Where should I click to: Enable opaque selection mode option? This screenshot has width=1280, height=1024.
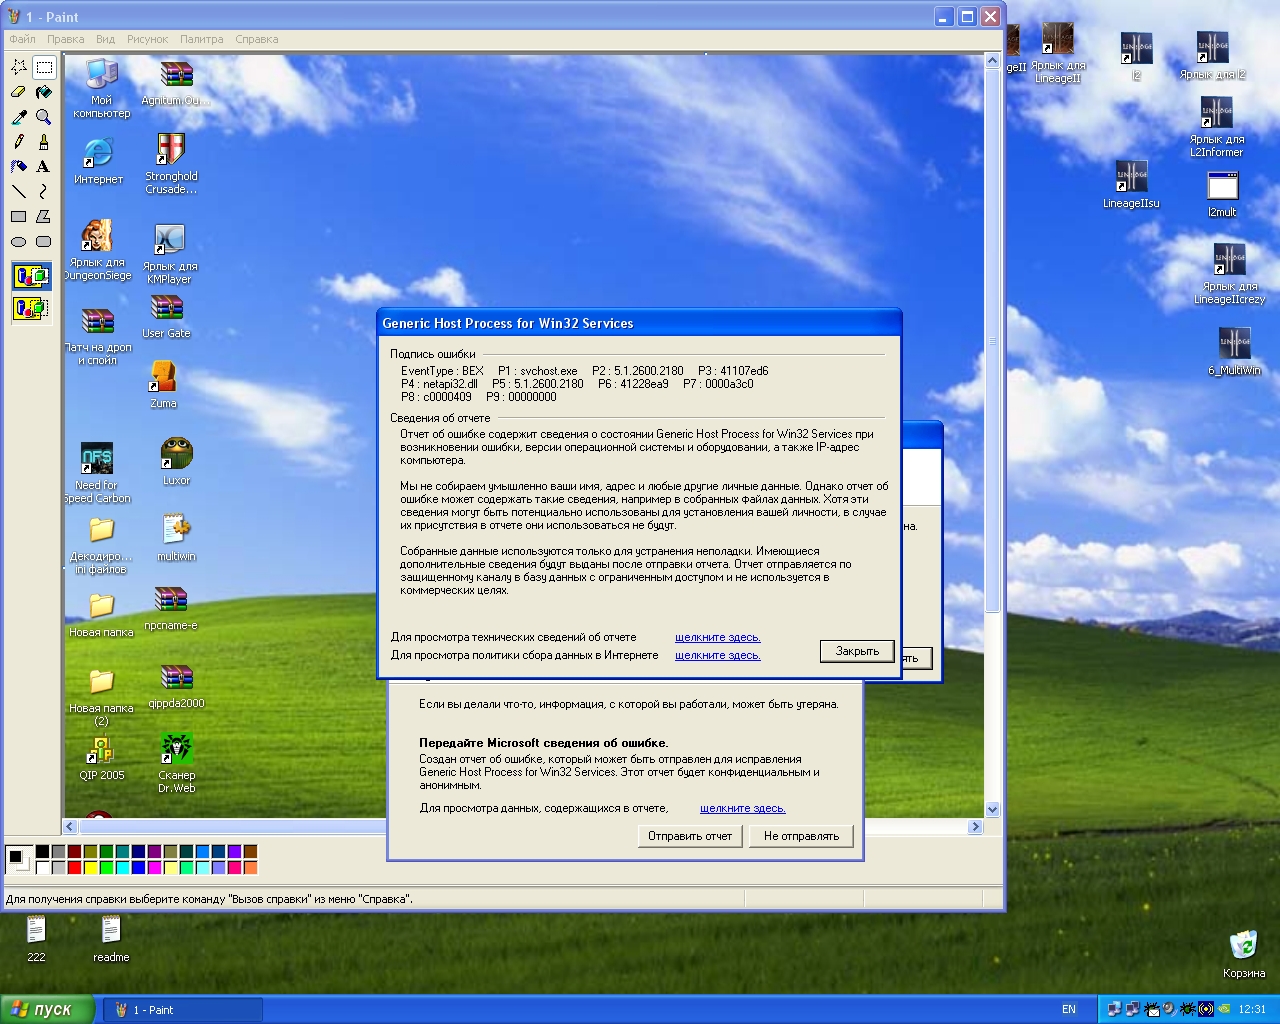31,276
